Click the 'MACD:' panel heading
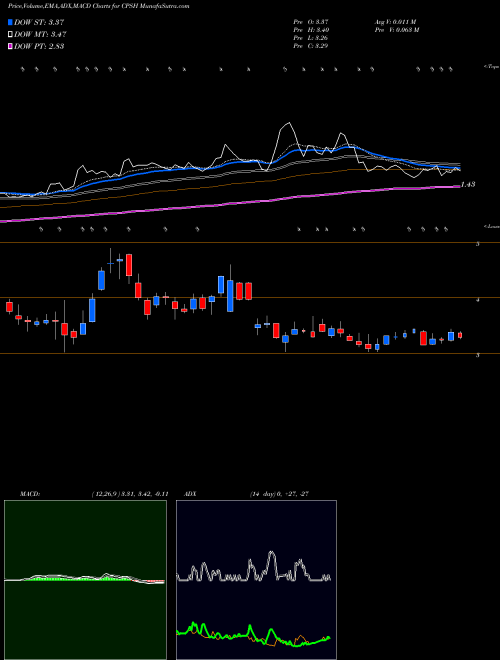 tap(29, 494)
